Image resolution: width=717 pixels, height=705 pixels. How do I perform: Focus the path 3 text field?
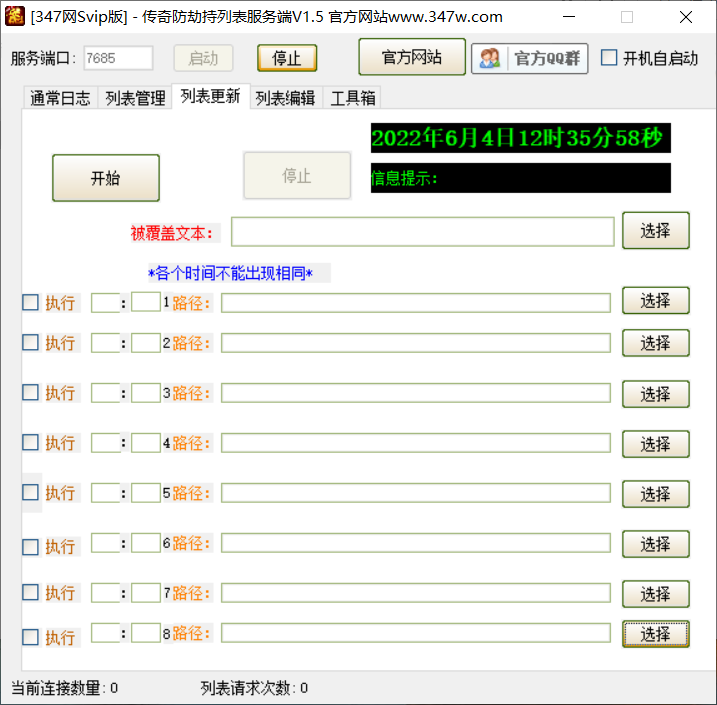[416, 393]
